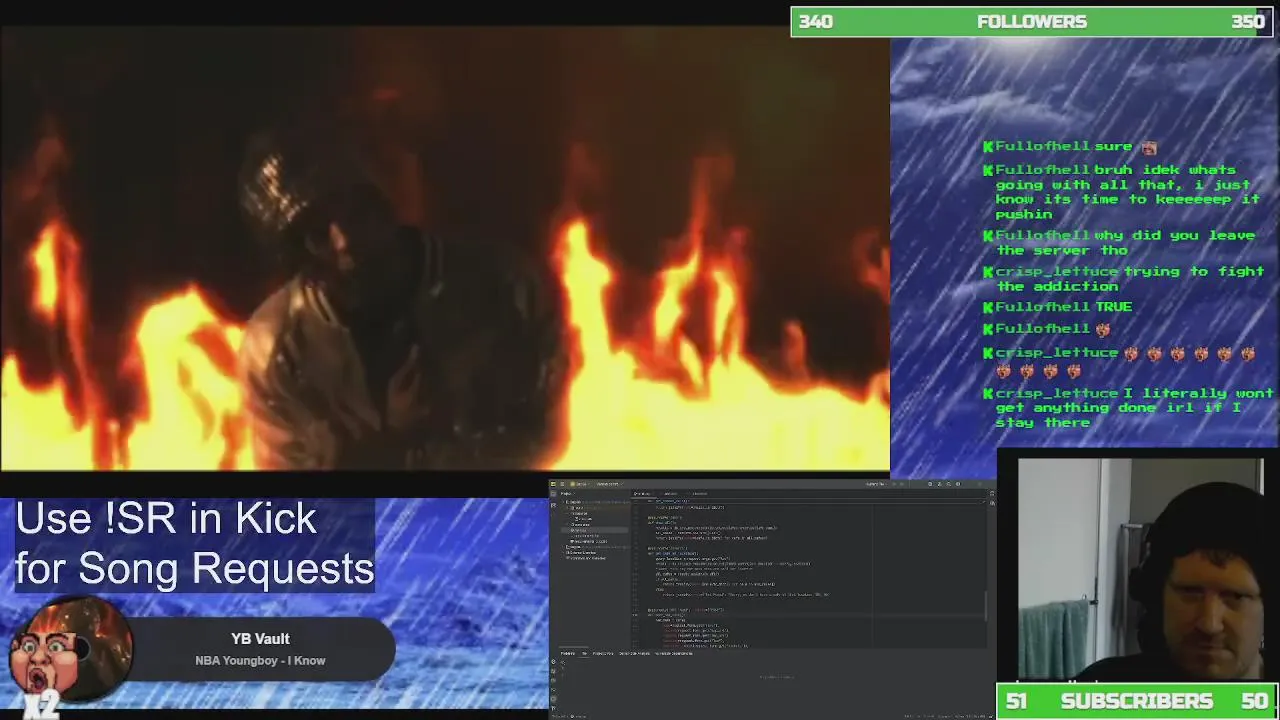Image resolution: width=1280 pixels, height=720 pixels.
Task: Click the editor vertical scrollbar in PyCharm
Action: tap(987, 605)
